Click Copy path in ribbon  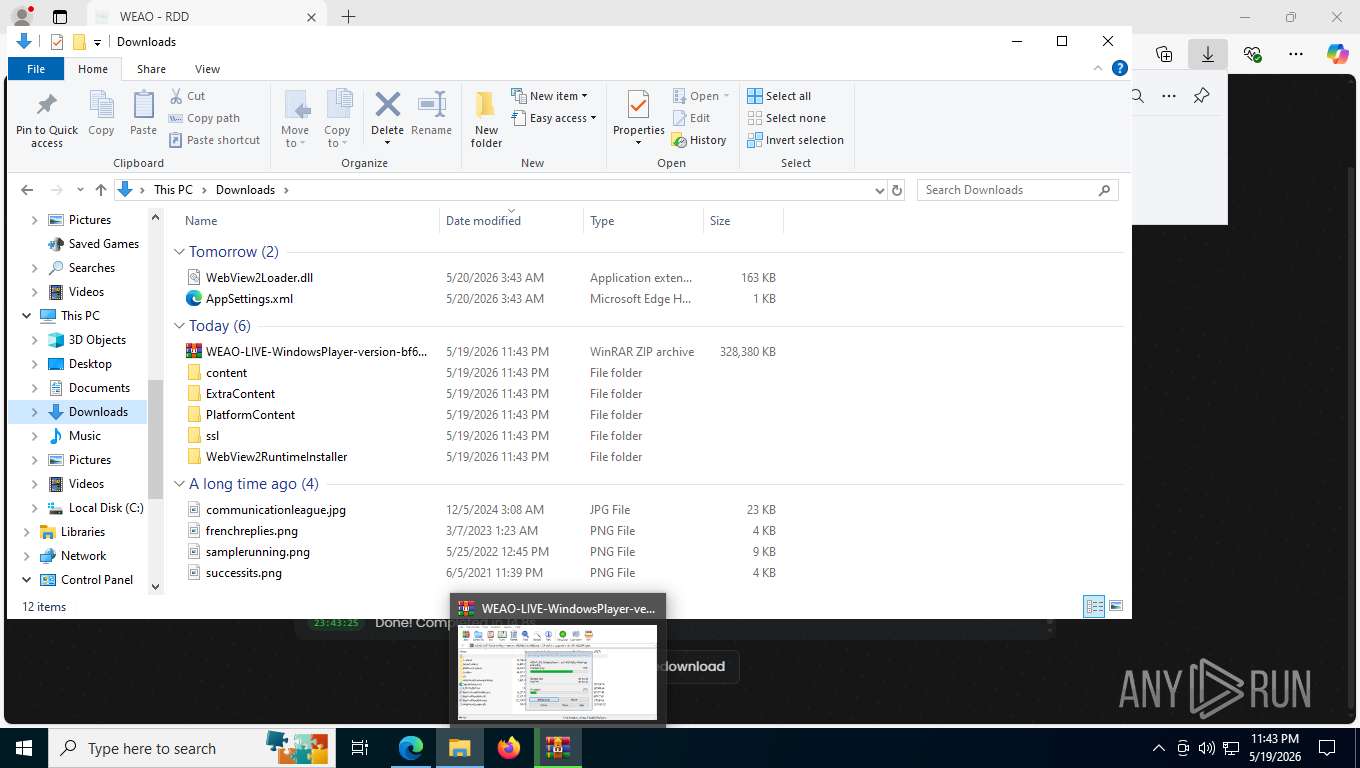tap(204, 118)
